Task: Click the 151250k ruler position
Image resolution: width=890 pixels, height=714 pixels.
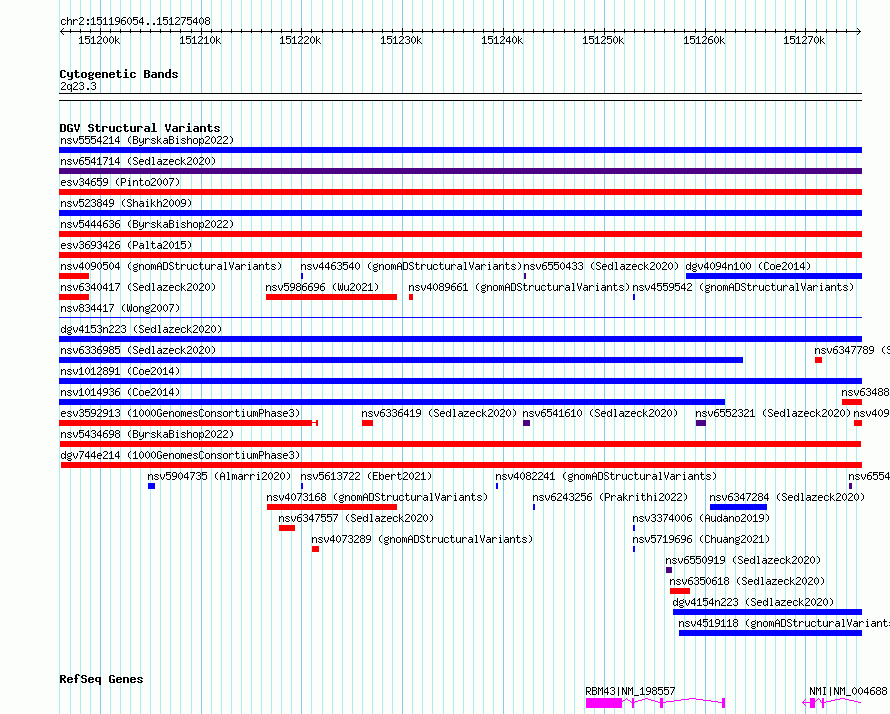Action: point(603,40)
